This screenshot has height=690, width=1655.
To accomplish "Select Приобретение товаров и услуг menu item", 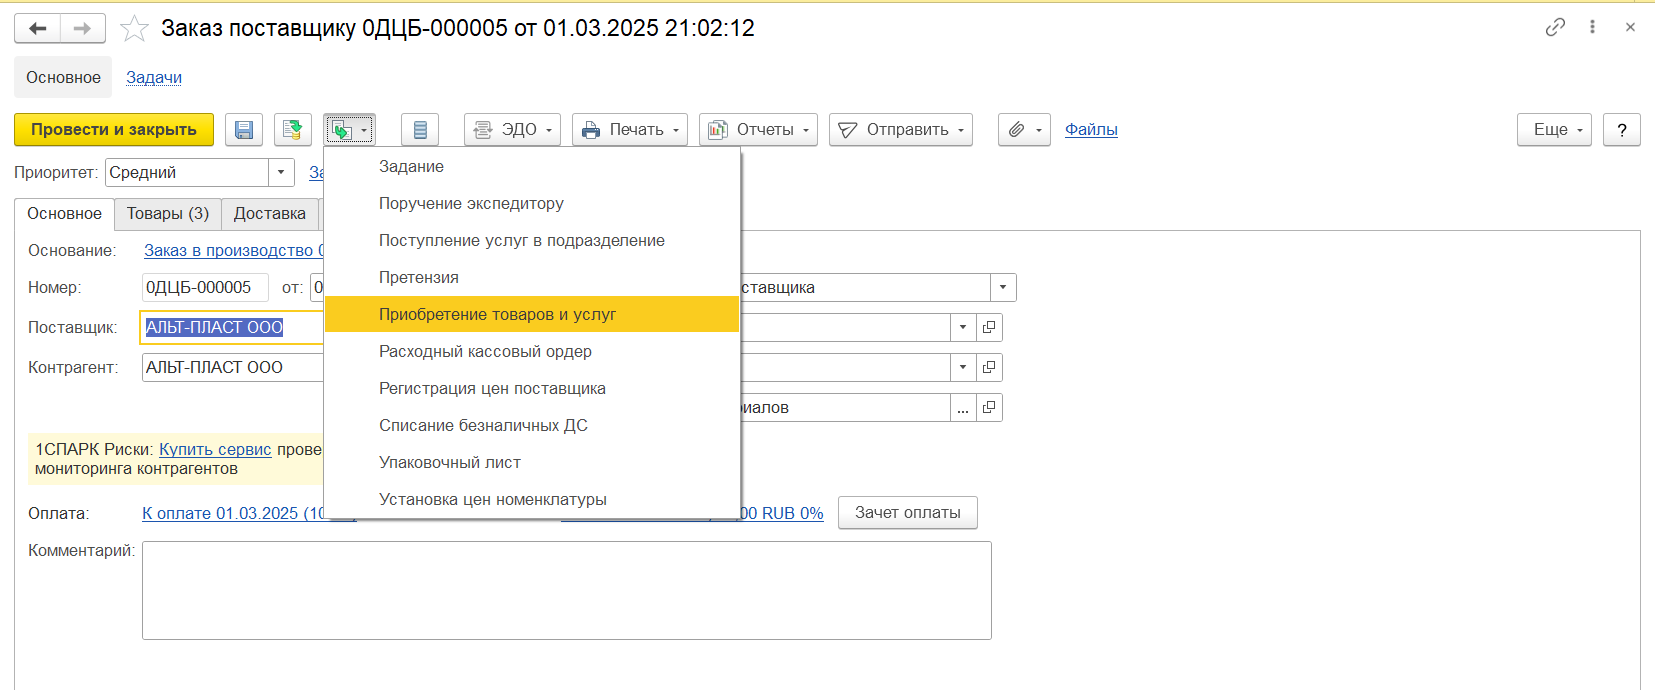I will click(x=497, y=314).
